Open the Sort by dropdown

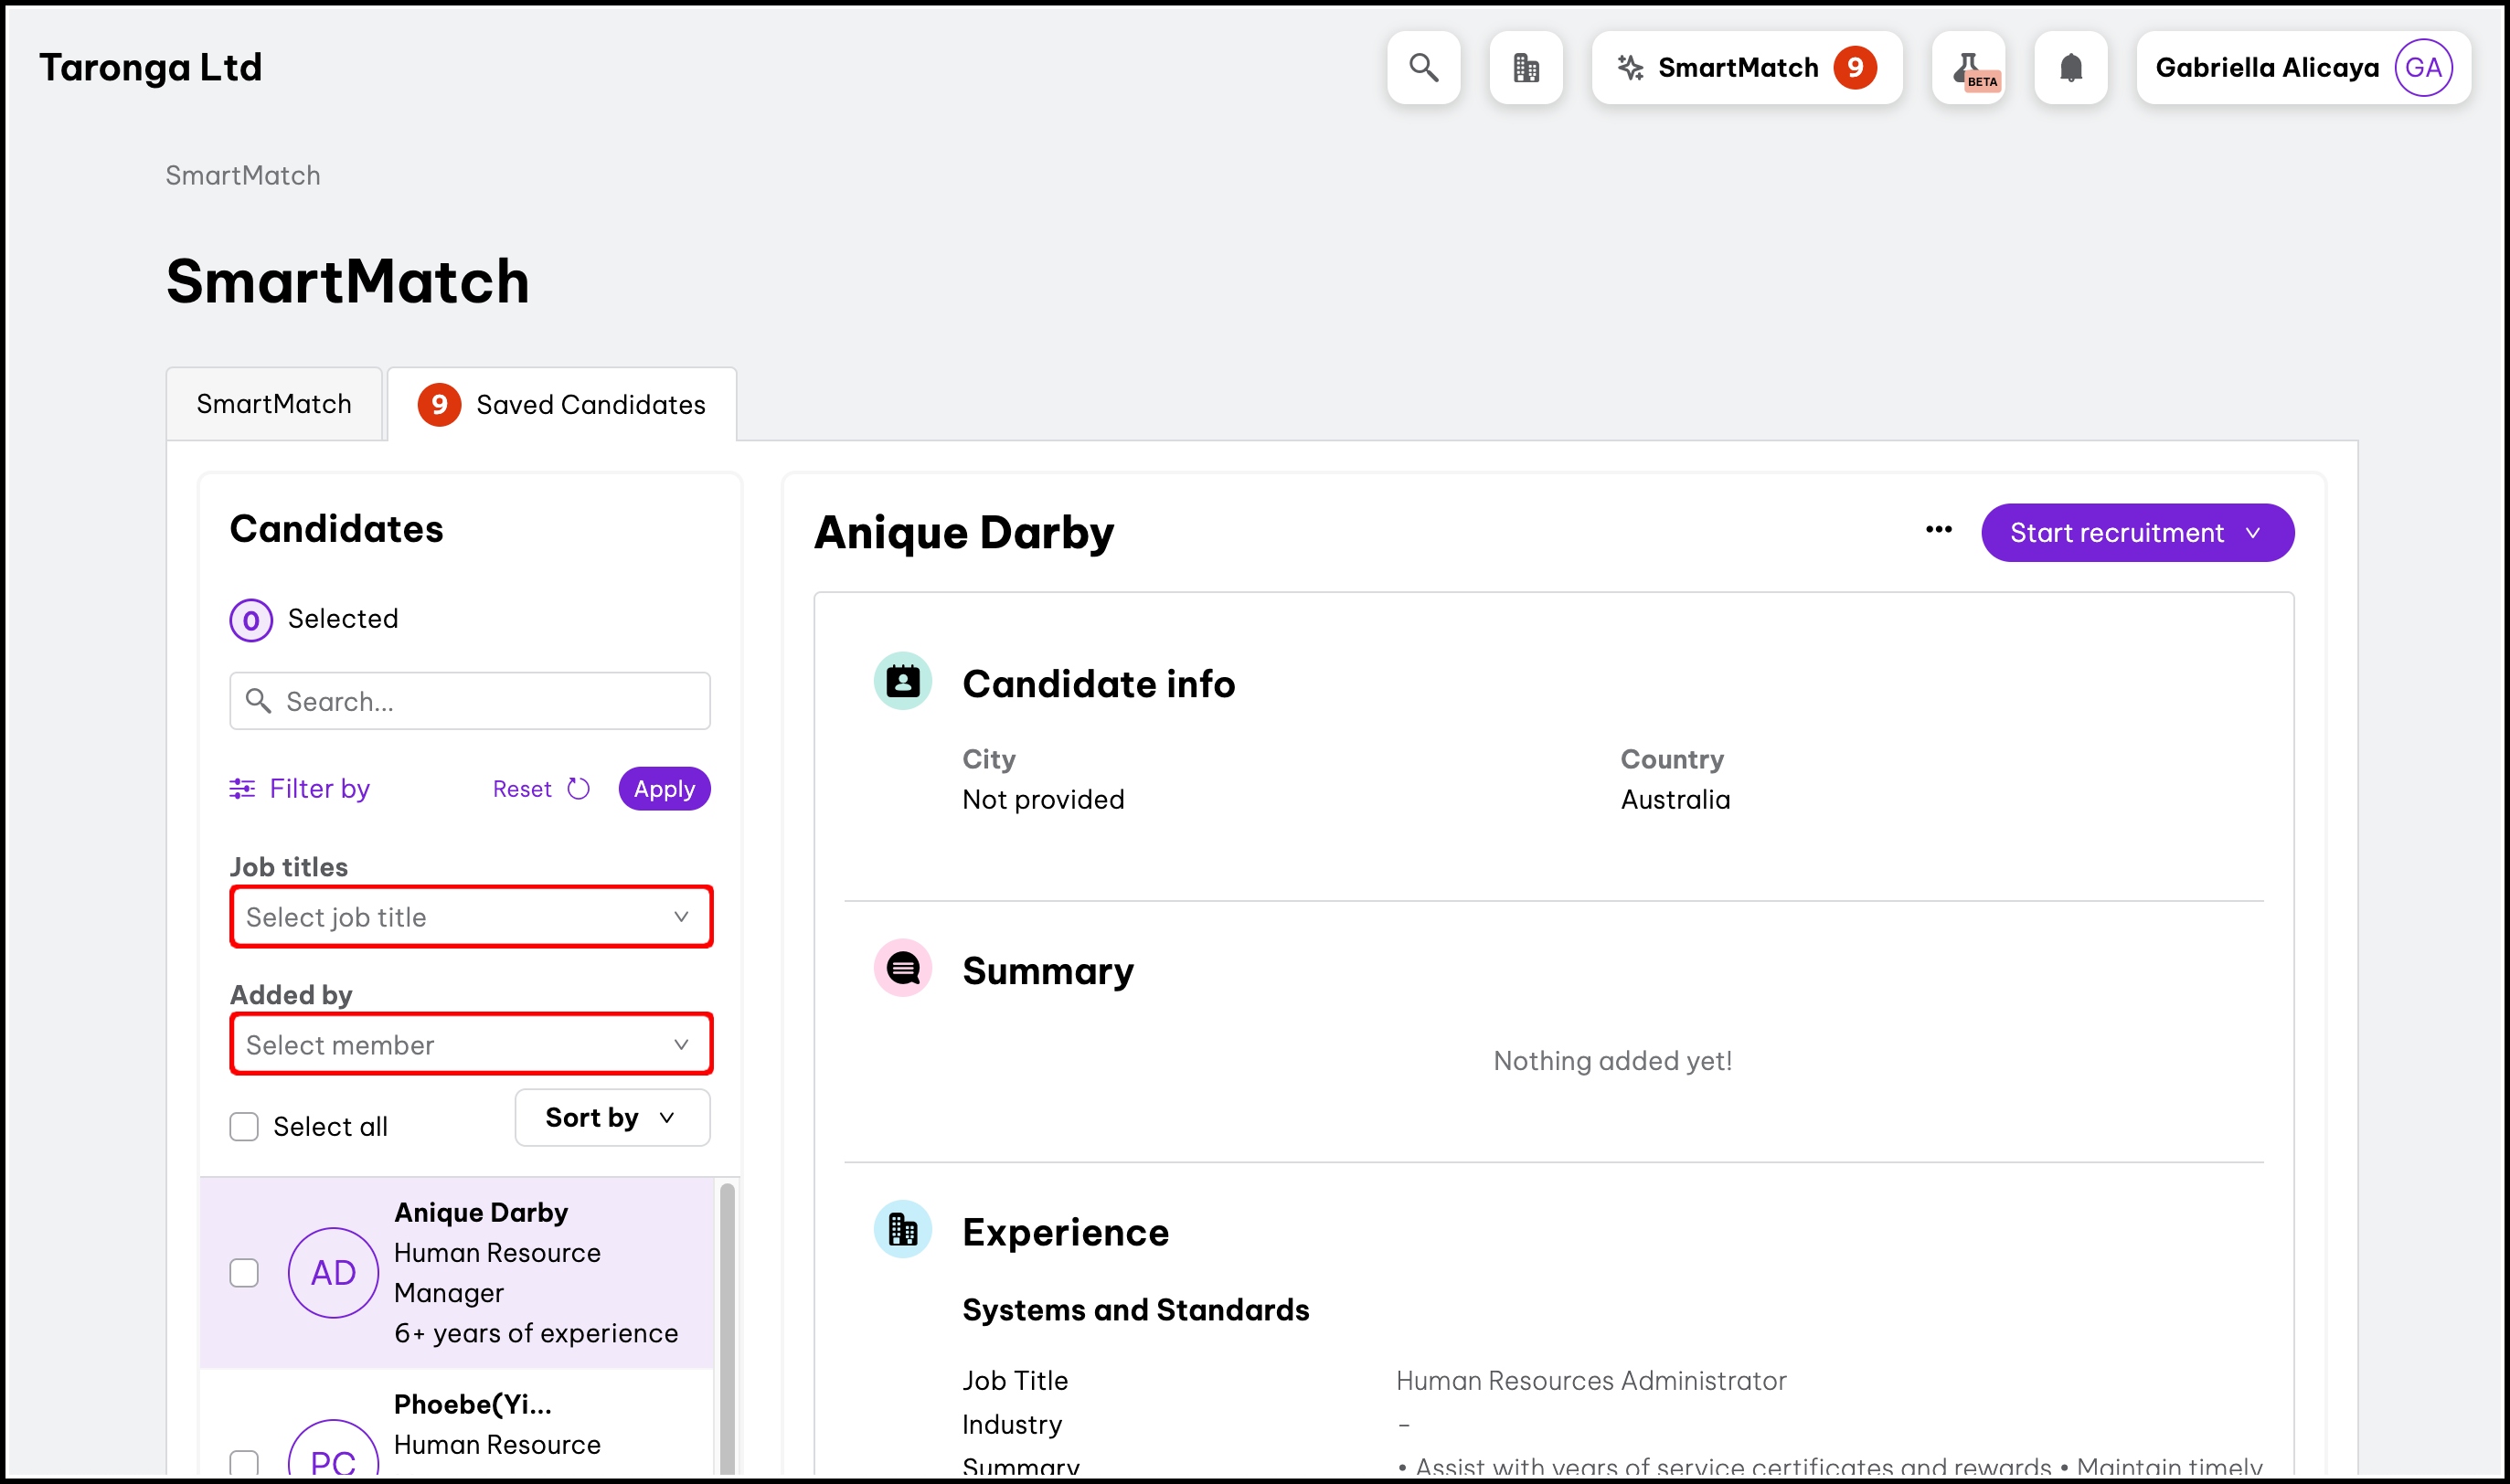point(612,1117)
